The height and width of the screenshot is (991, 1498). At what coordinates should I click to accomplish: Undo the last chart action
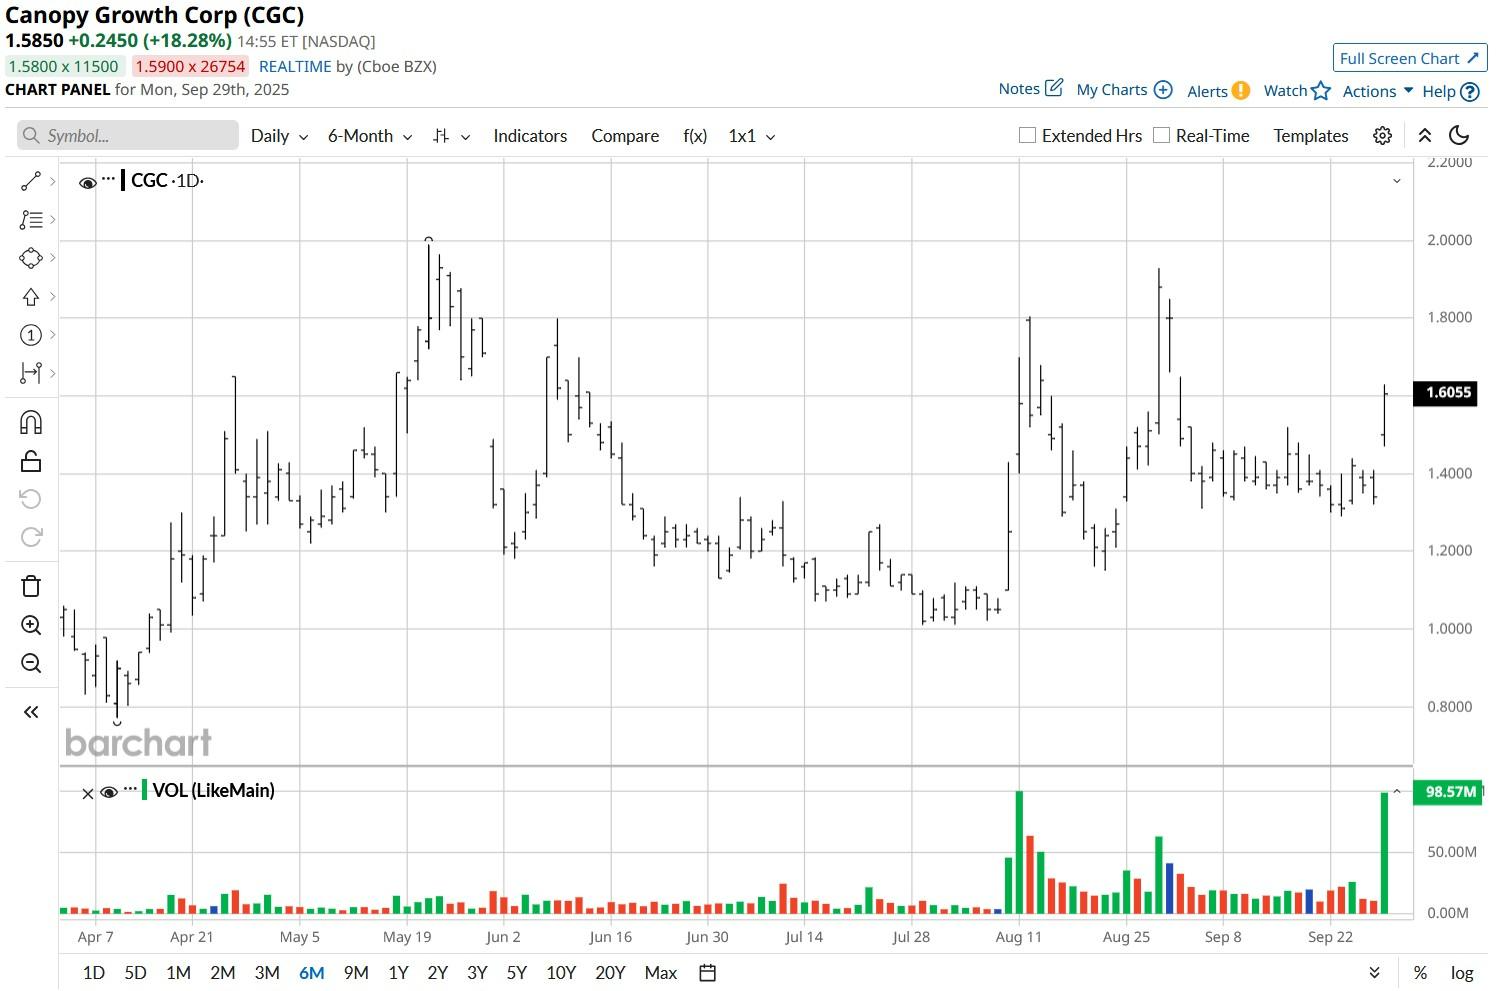31,499
